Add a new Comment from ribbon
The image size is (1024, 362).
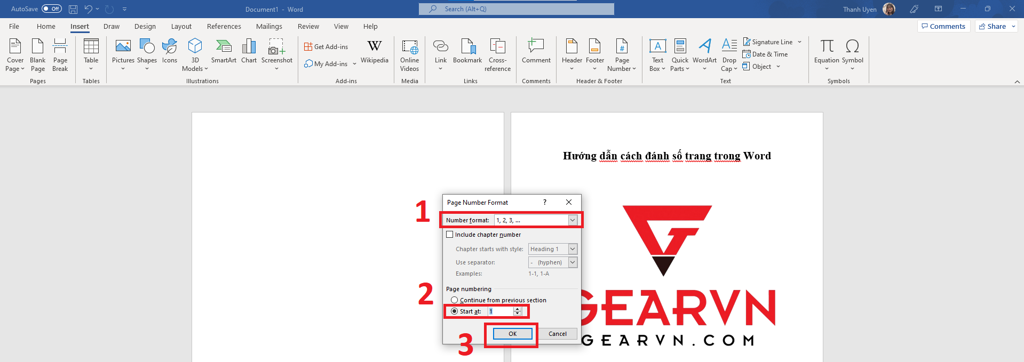point(536,52)
